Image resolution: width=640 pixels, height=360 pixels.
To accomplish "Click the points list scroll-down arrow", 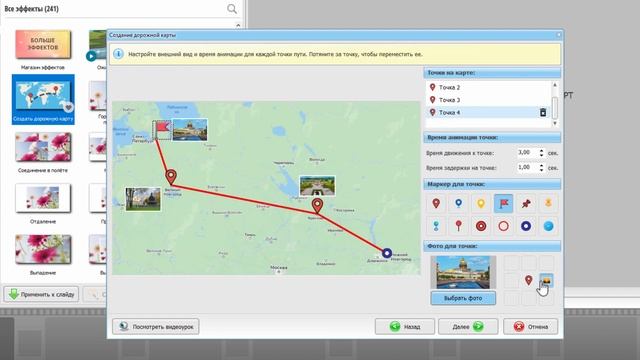I will (555, 123).
